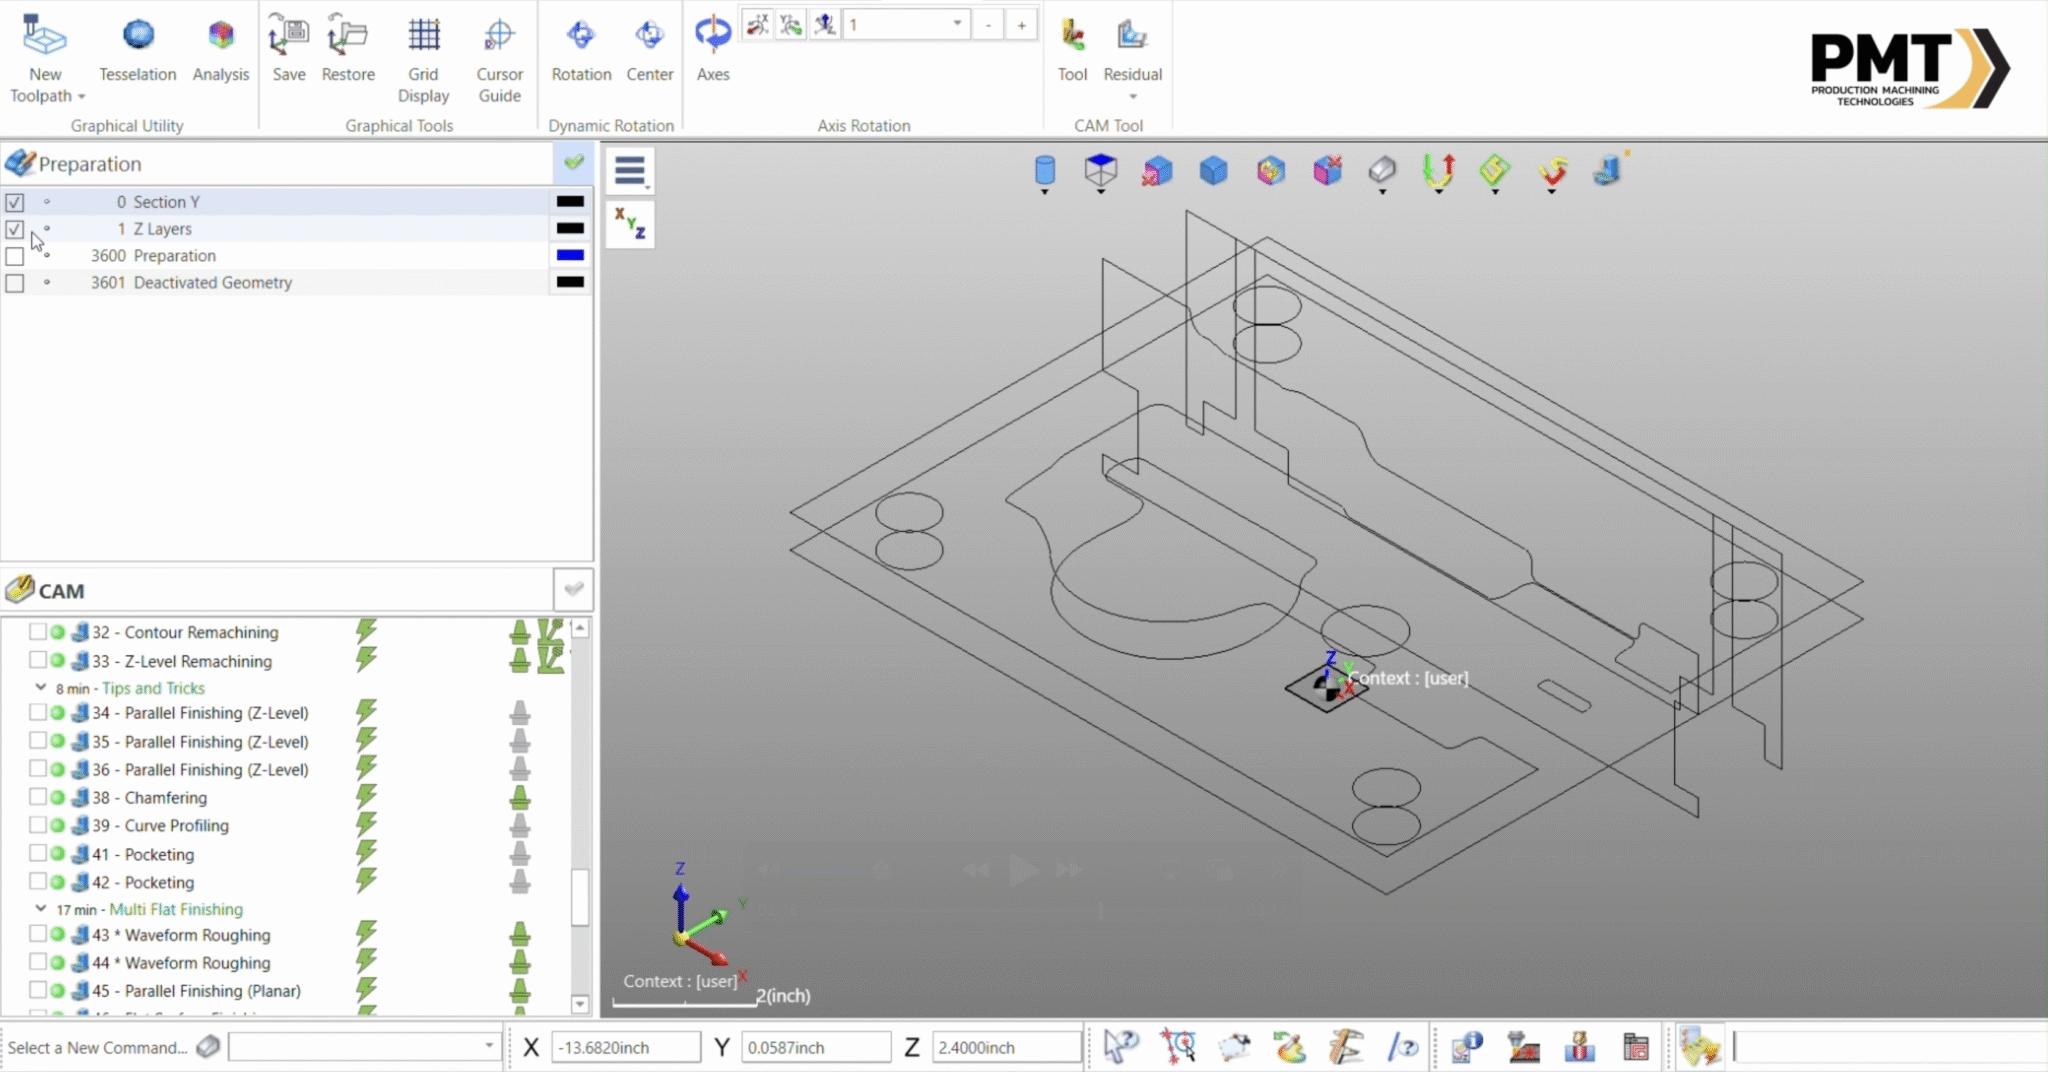Select the Axes rotation icon
This screenshot has width=2048, height=1072.
click(x=712, y=35)
